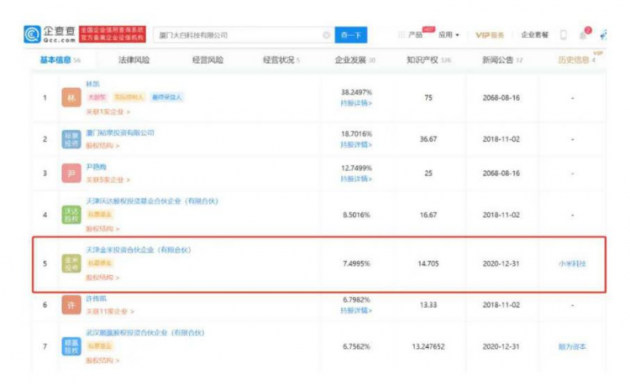The image size is (630, 384).
Task: Switch to 历史信息 VIP tab
Action: pyautogui.click(x=577, y=60)
